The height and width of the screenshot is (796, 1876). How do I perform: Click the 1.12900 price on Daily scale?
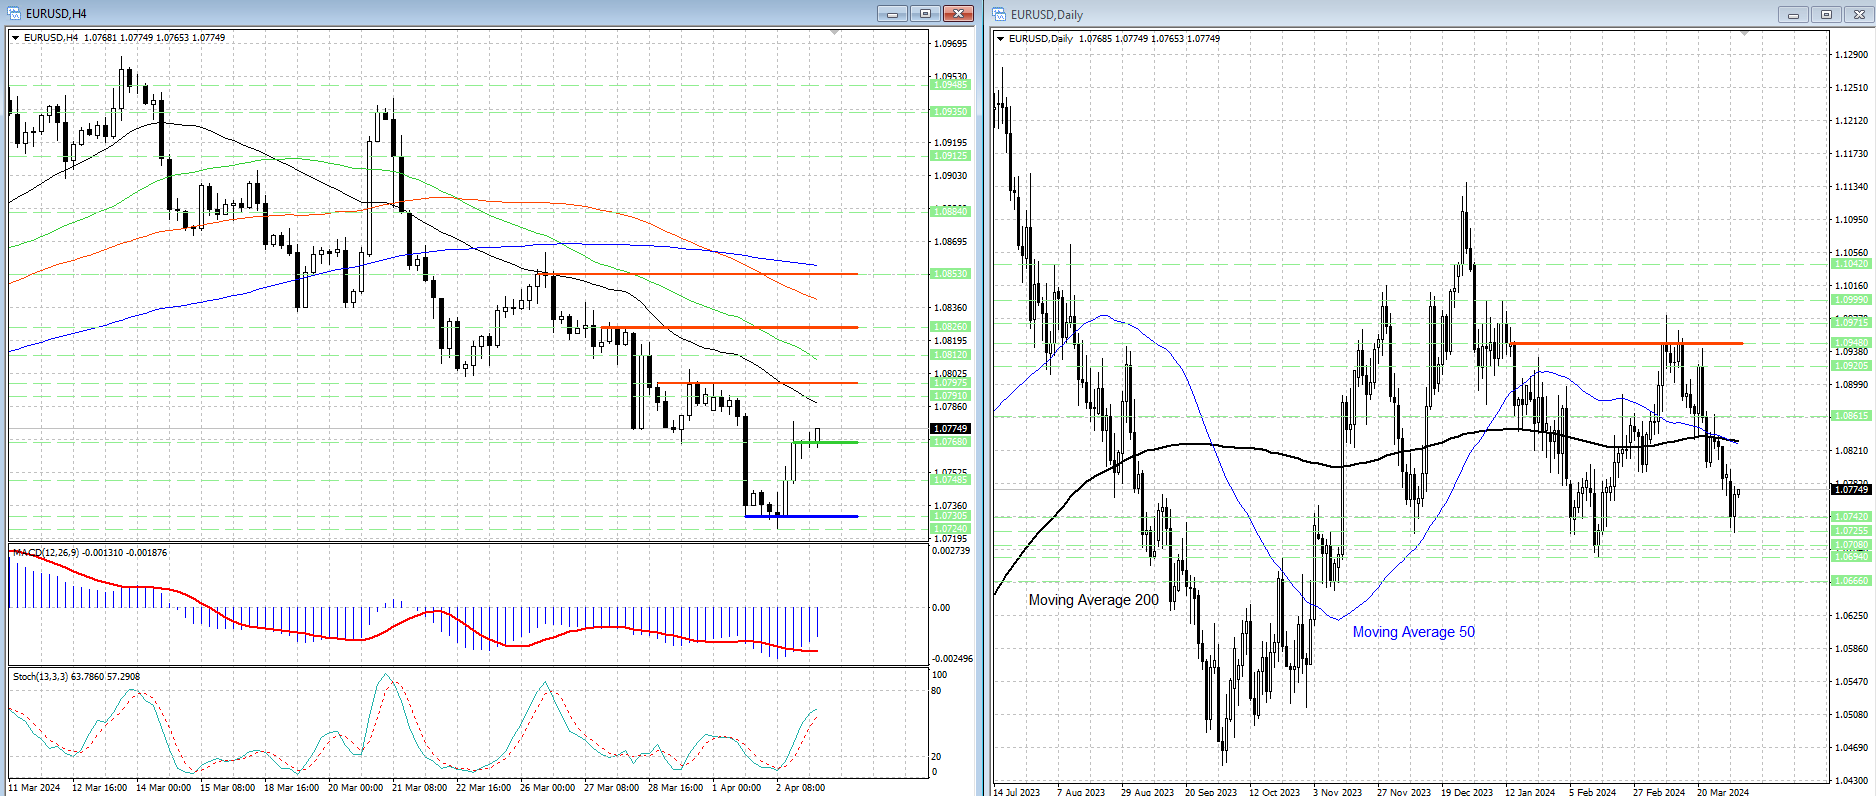pos(1852,55)
